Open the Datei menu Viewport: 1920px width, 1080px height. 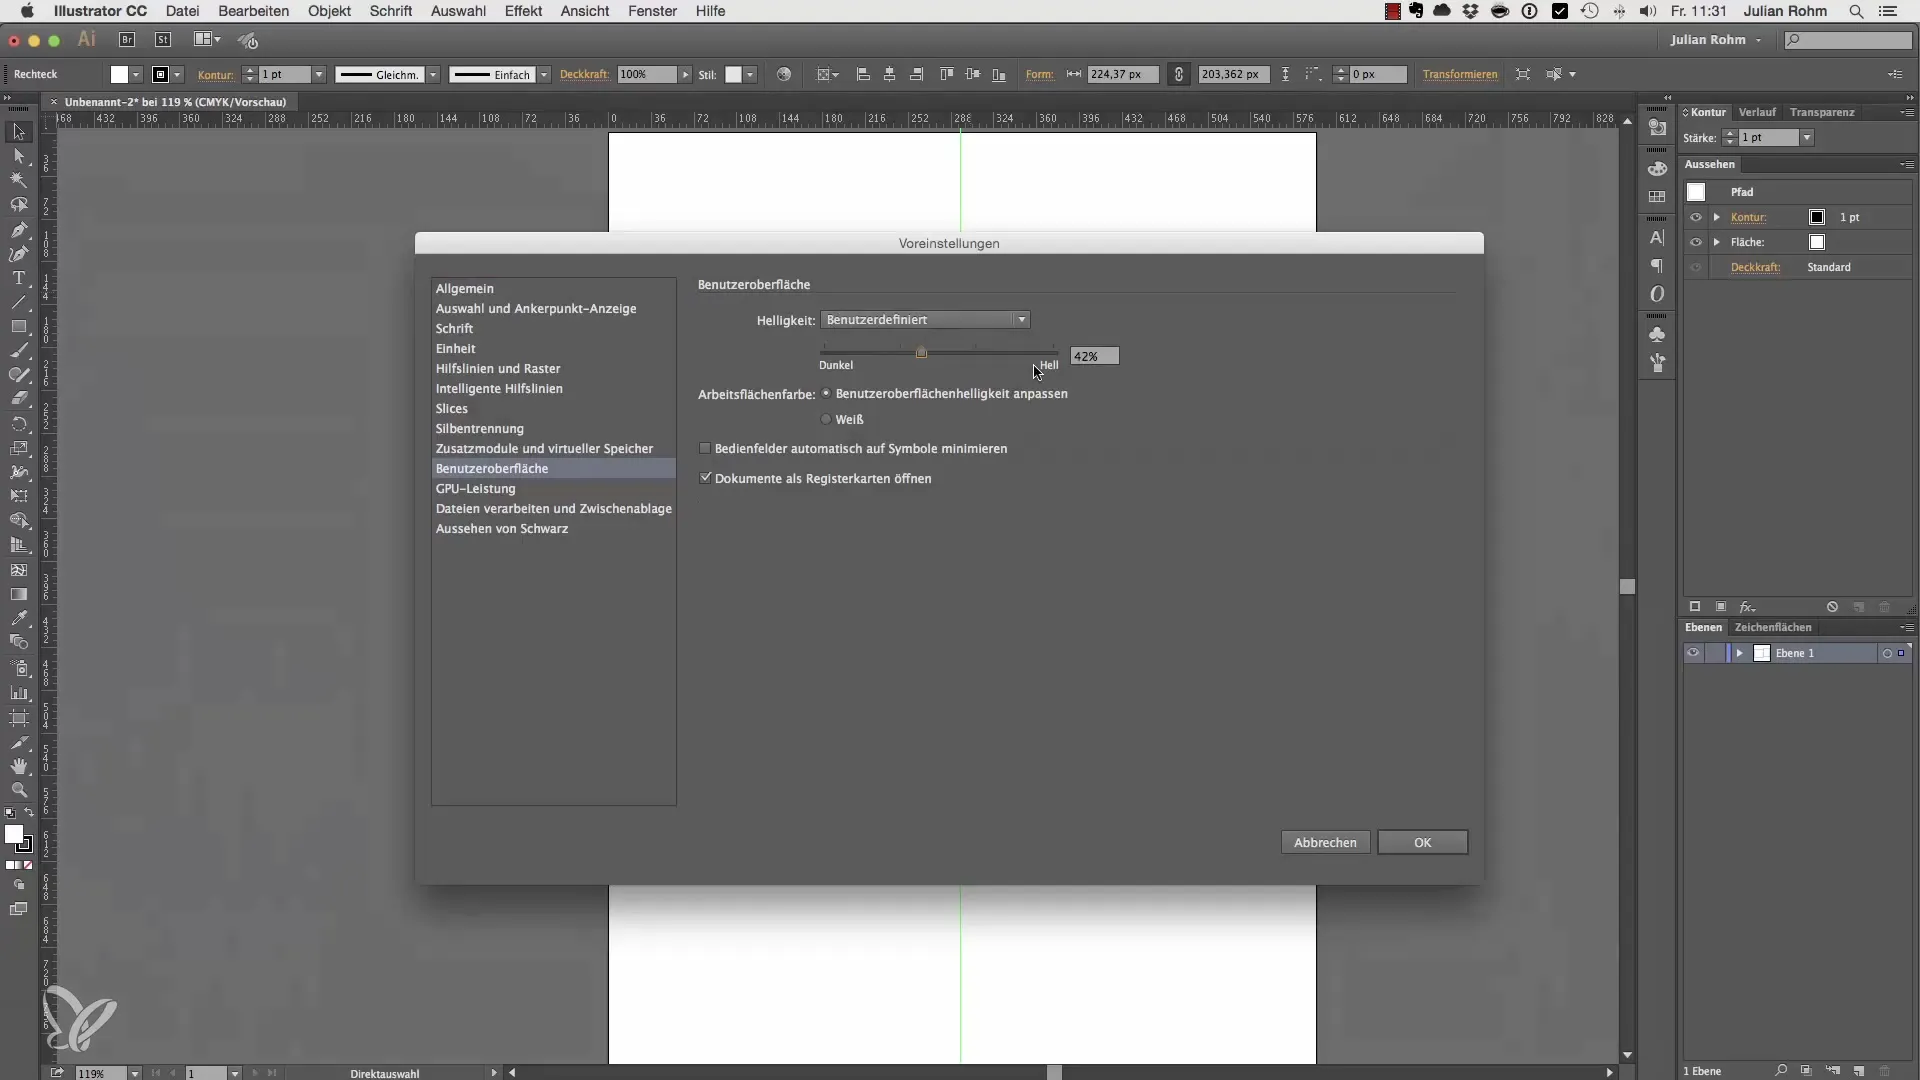(182, 11)
